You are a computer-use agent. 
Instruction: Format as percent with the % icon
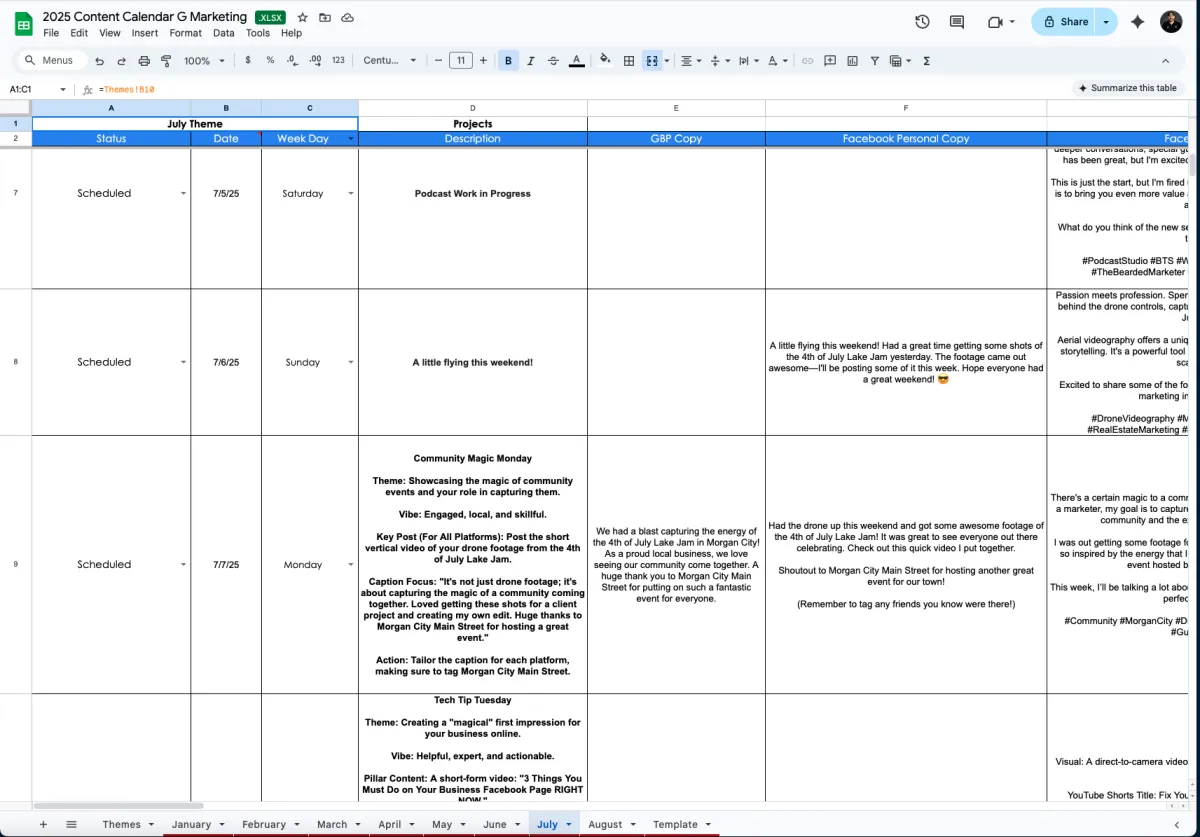coord(270,61)
